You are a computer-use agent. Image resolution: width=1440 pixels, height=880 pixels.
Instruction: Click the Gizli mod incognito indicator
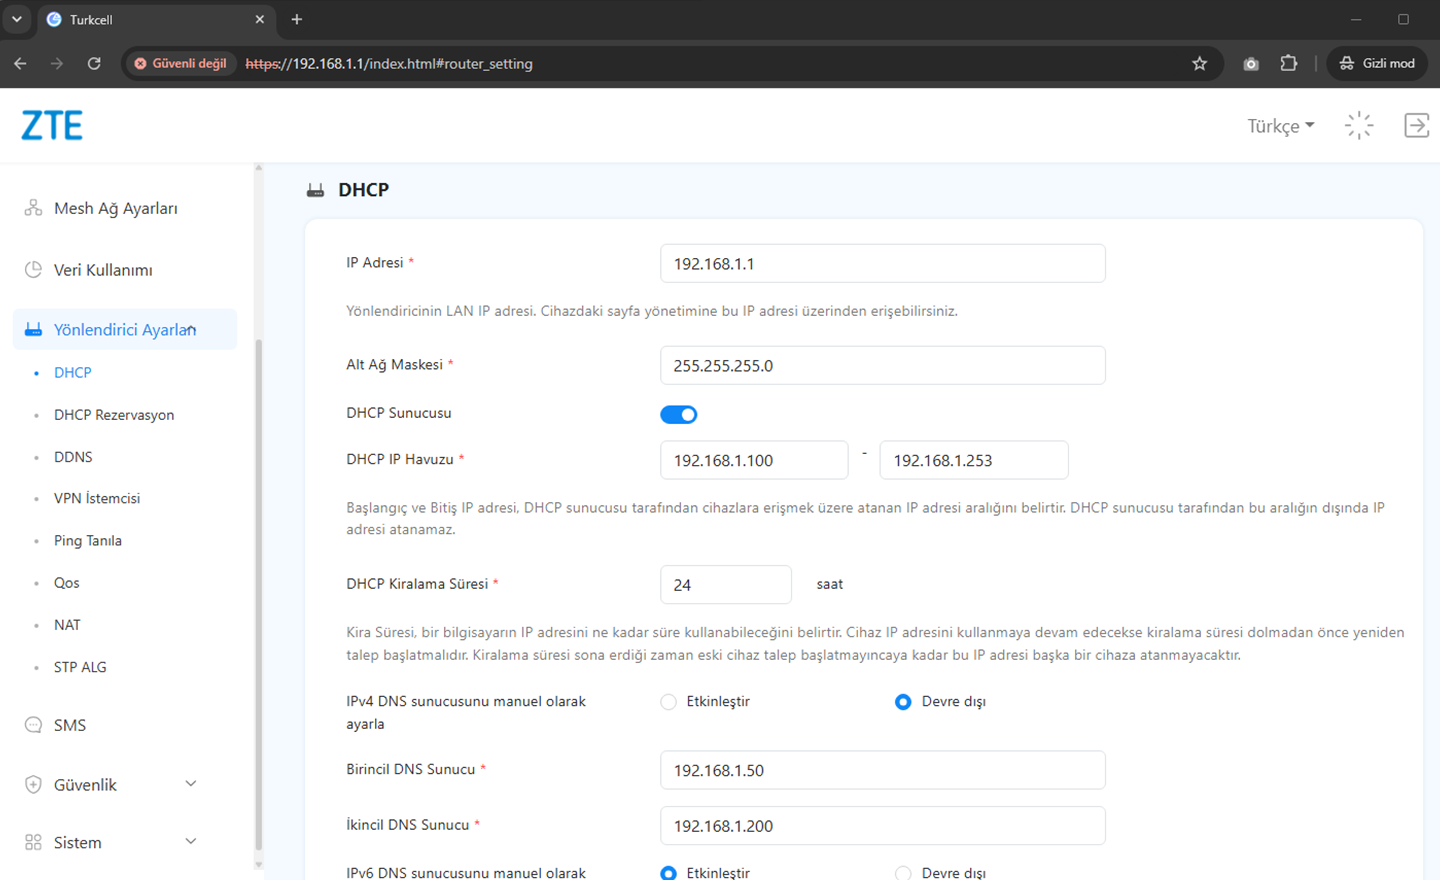pos(1377,63)
